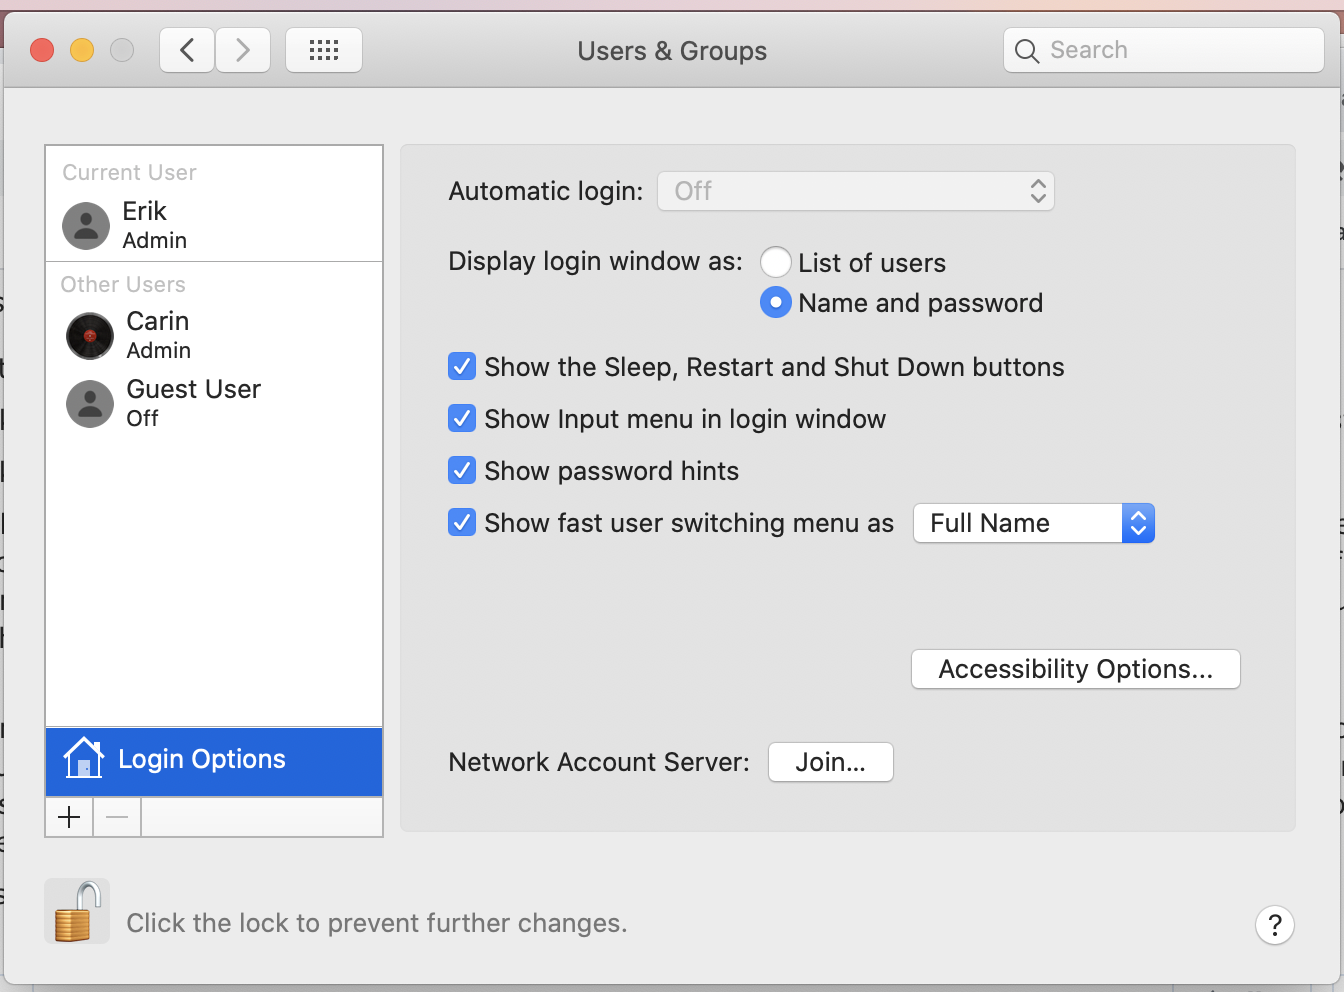1344x992 pixels.
Task: Select the List of users radio button
Action: tap(776, 262)
